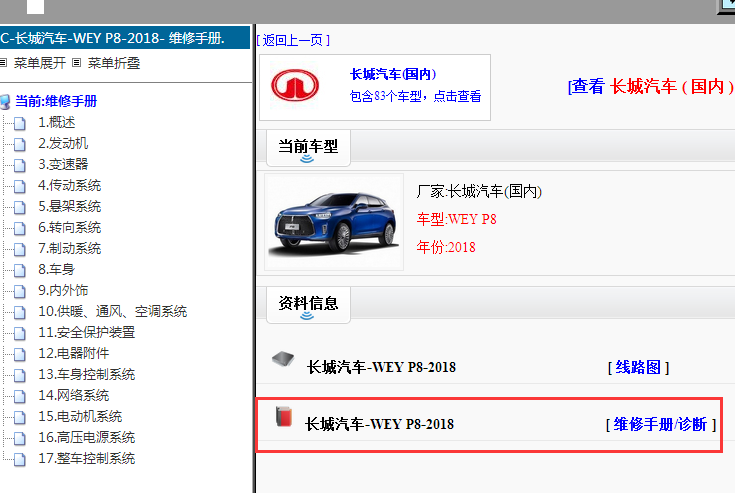Open the 6.转向系统 chapter
The height and width of the screenshot is (493, 735).
coord(69,227)
